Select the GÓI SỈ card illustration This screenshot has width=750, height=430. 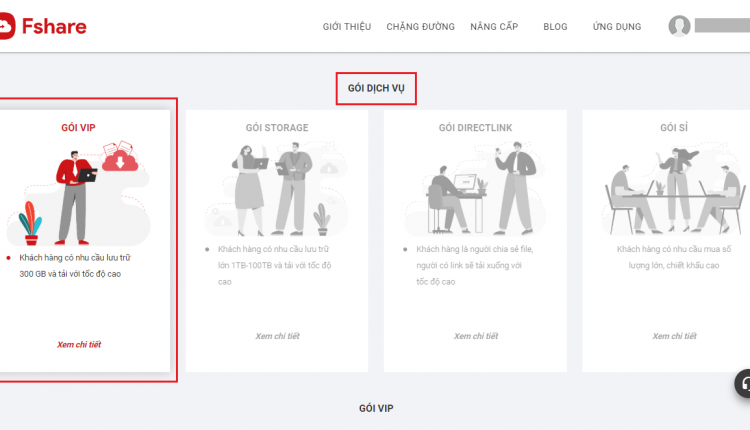[674, 188]
